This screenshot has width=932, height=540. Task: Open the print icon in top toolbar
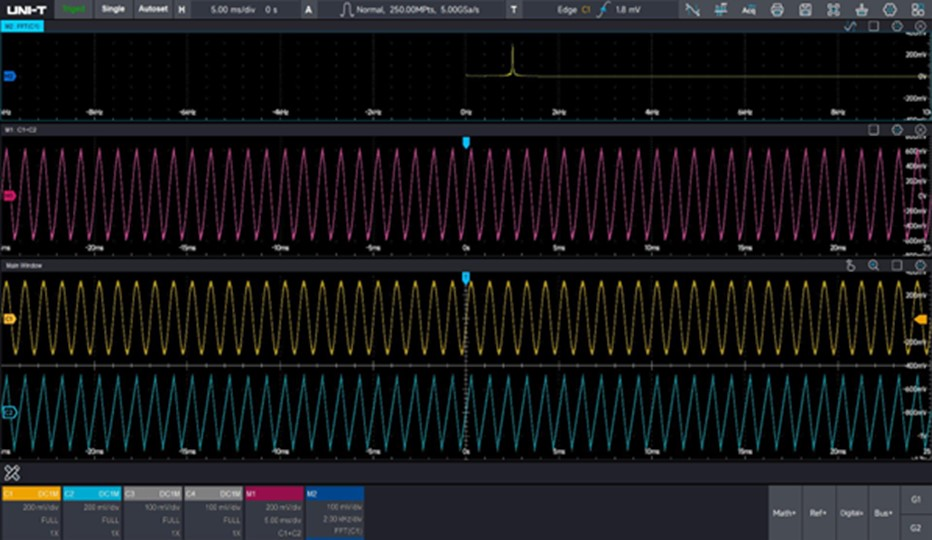pyautogui.click(x=777, y=10)
